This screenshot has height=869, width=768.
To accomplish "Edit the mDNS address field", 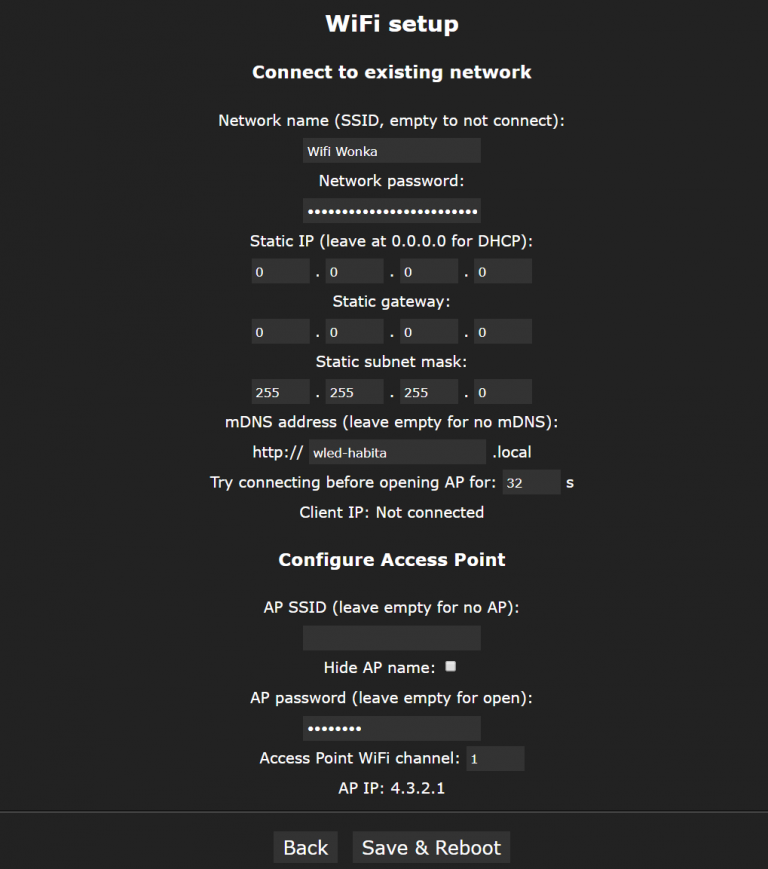I will point(396,453).
